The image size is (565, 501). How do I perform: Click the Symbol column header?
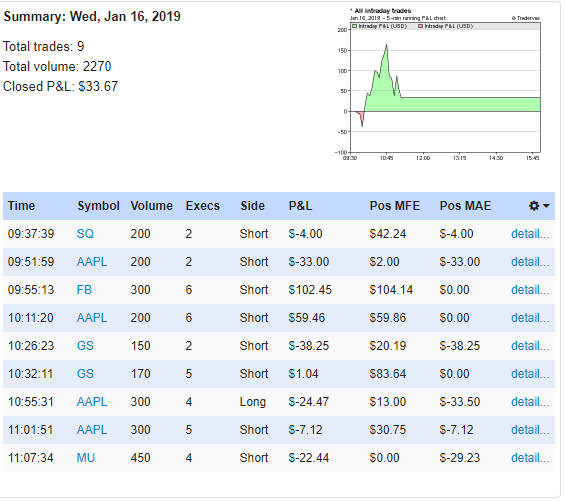click(x=98, y=206)
